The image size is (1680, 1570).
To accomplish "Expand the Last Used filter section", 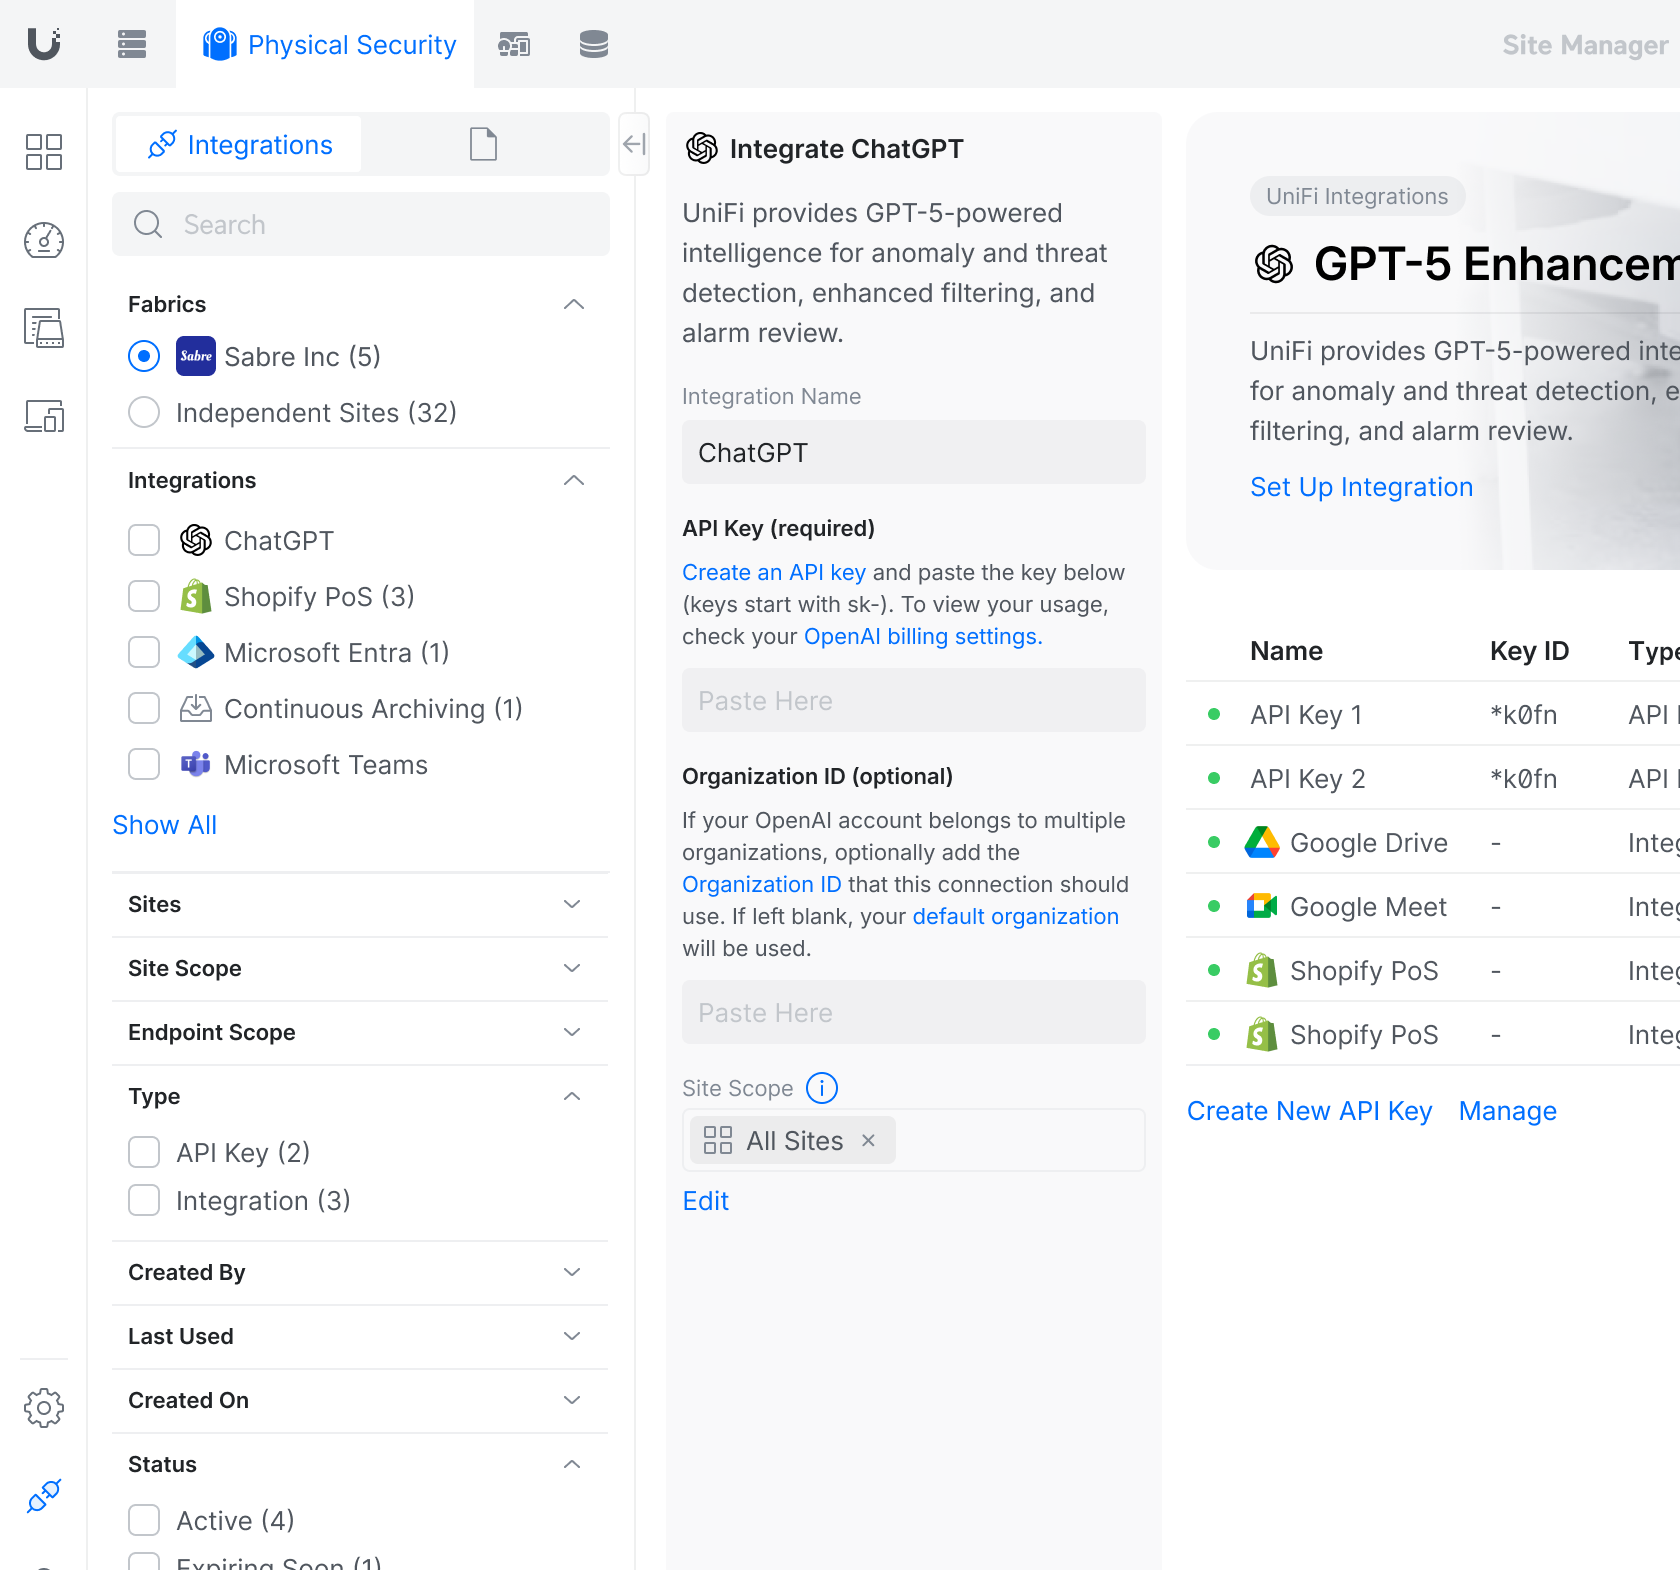I will pos(573,1336).
